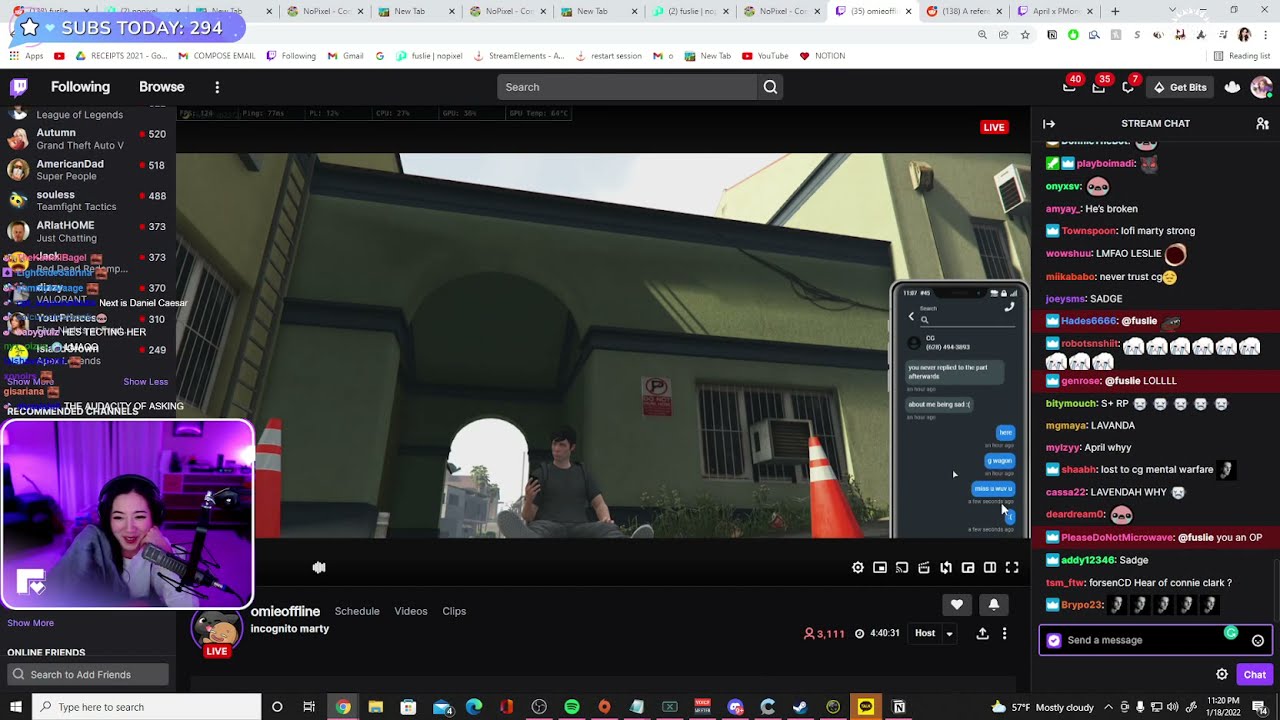Toggle mini player mode
The width and height of the screenshot is (1280, 720).
click(880, 568)
